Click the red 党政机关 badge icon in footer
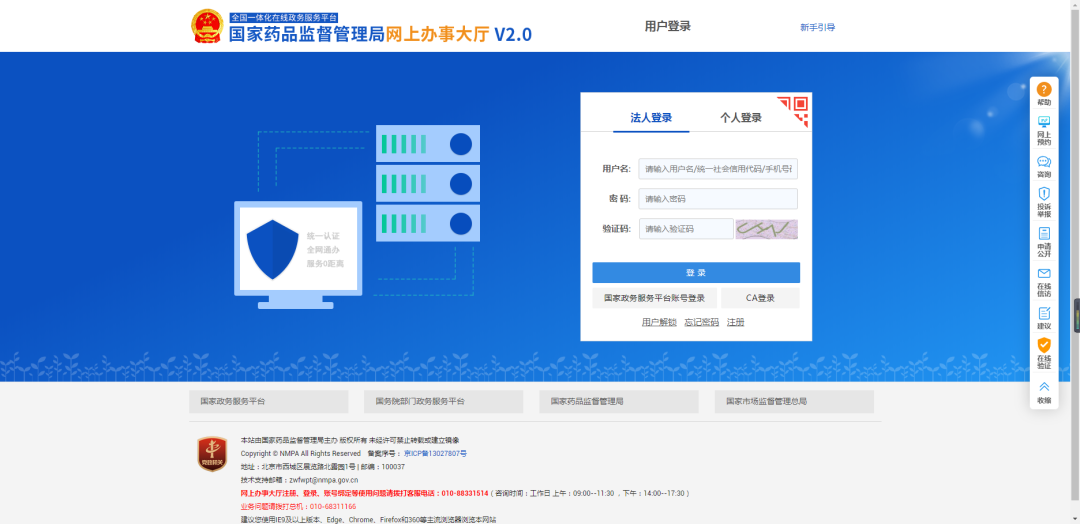The image size is (1080, 524). [x=212, y=454]
